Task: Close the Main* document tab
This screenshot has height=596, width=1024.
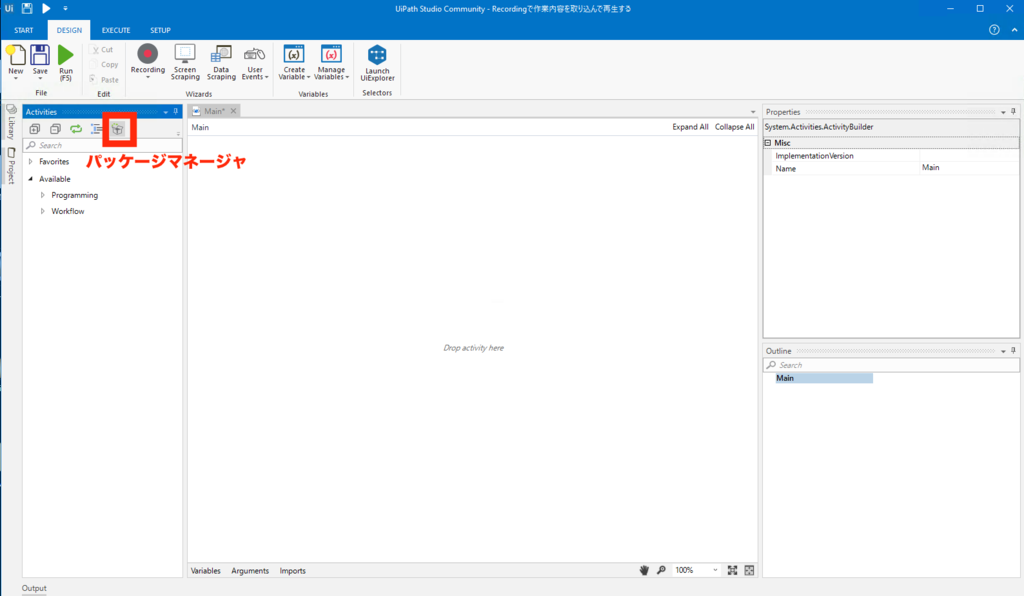Action: [x=233, y=111]
